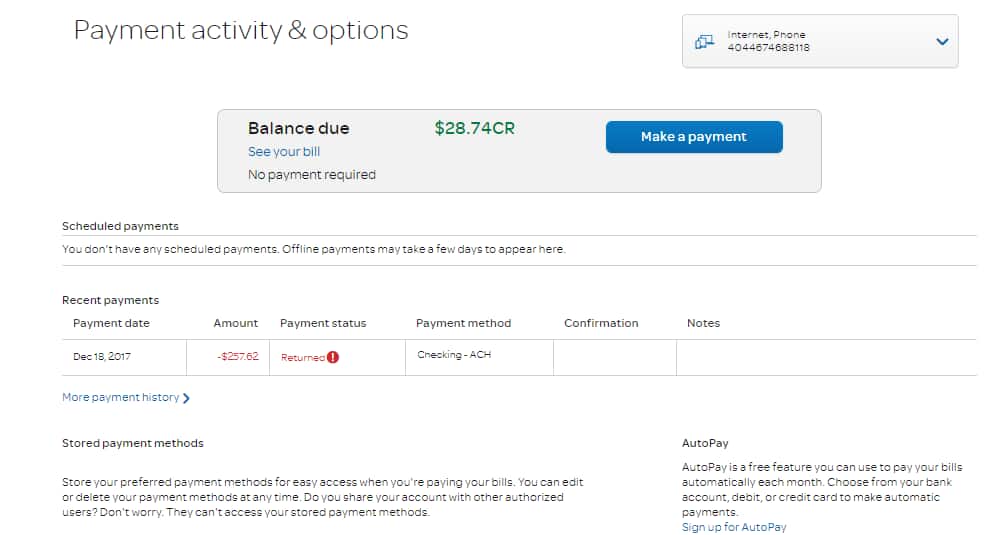Select the Dec 18, 2017 payment row date

102,356
